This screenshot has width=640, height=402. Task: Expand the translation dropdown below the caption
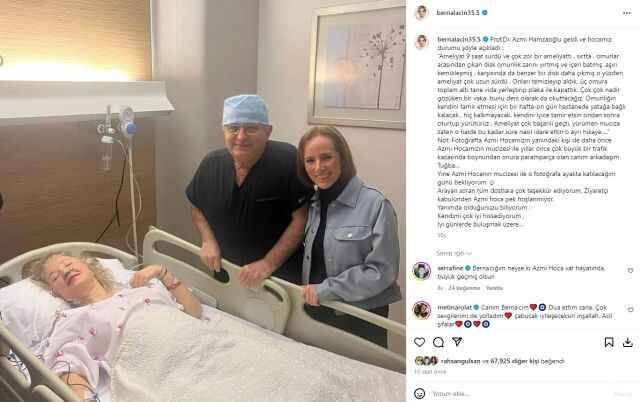[453, 253]
